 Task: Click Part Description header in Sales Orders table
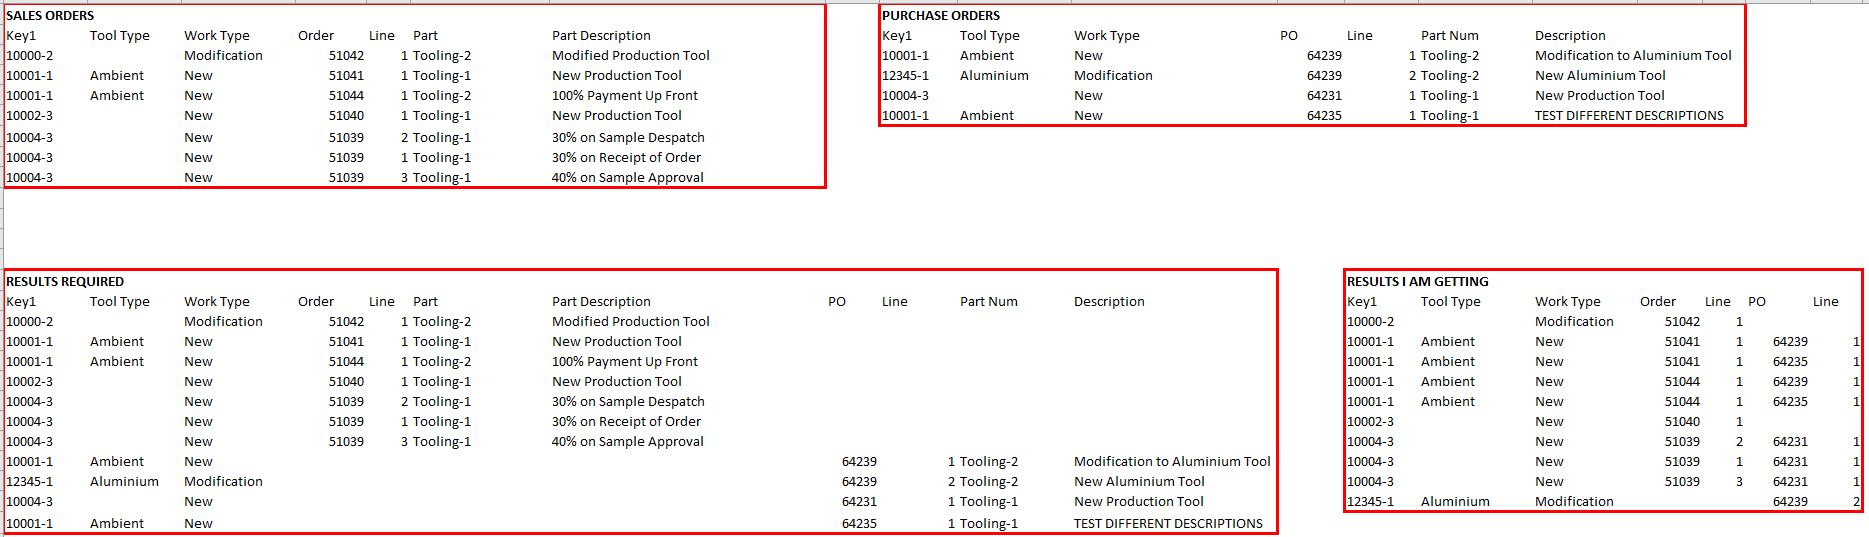coord(601,36)
